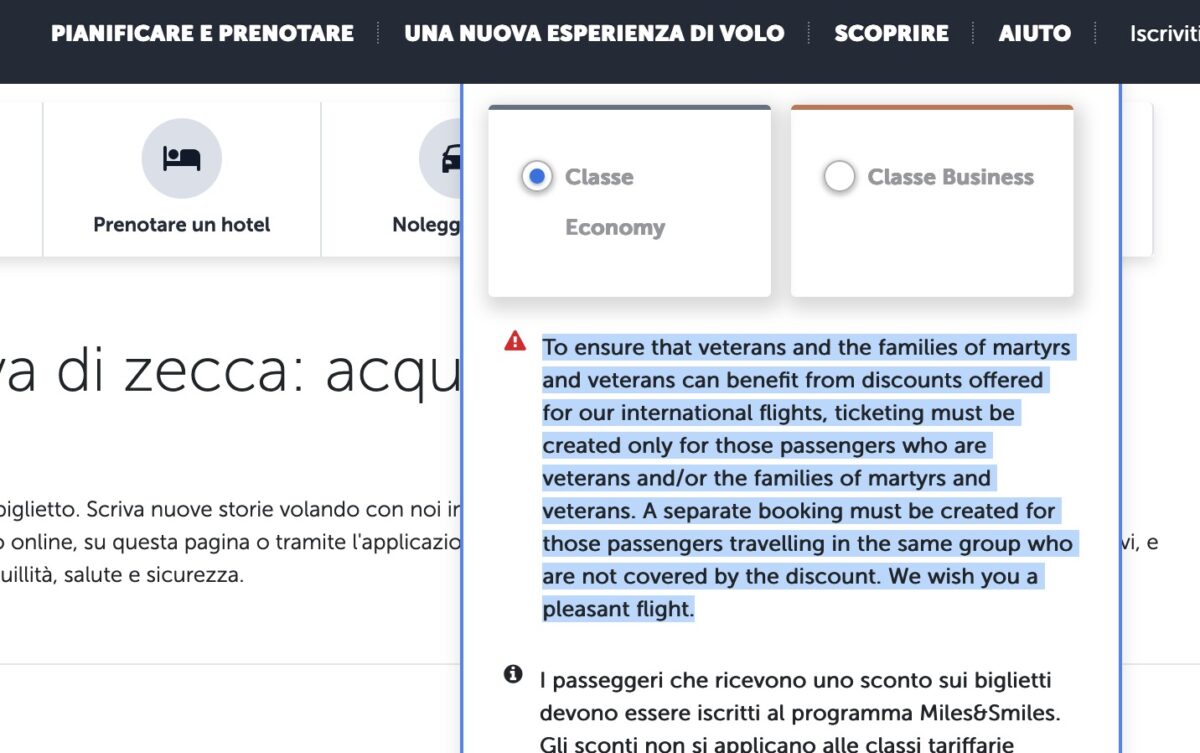Open the Scoprire menu

[x=891, y=33]
